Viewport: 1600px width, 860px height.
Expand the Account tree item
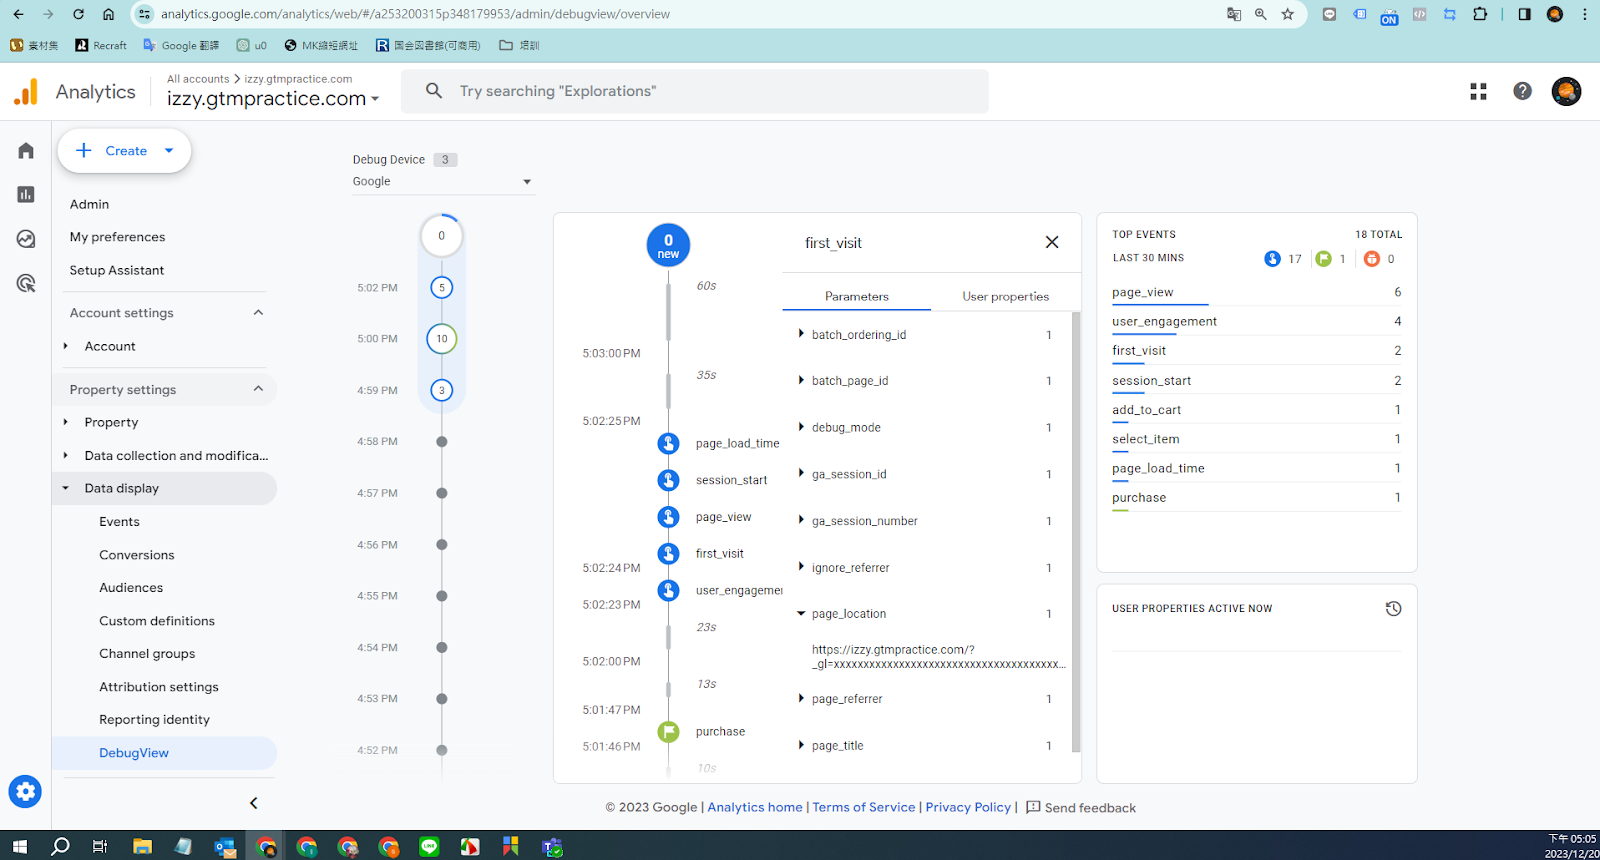(66, 346)
